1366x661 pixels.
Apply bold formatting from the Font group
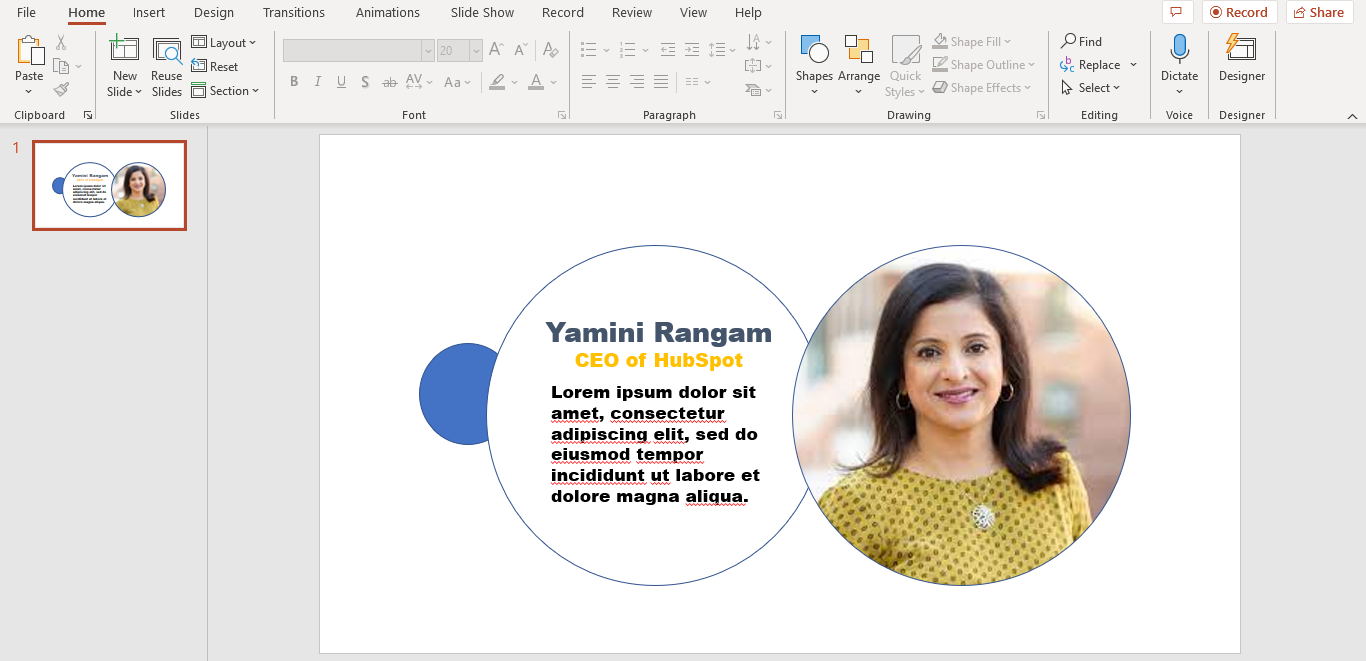[x=293, y=82]
